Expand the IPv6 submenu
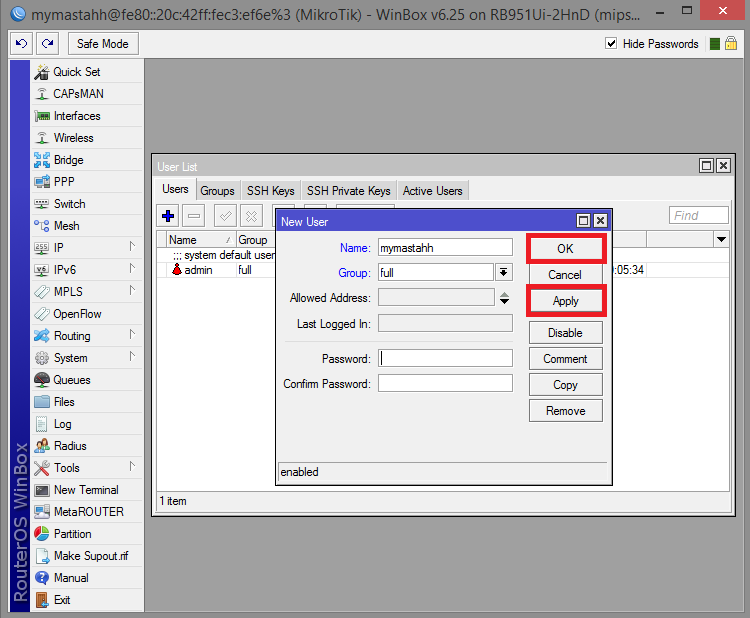Image resolution: width=750 pixels, height=618 pixels. (132, 269)
